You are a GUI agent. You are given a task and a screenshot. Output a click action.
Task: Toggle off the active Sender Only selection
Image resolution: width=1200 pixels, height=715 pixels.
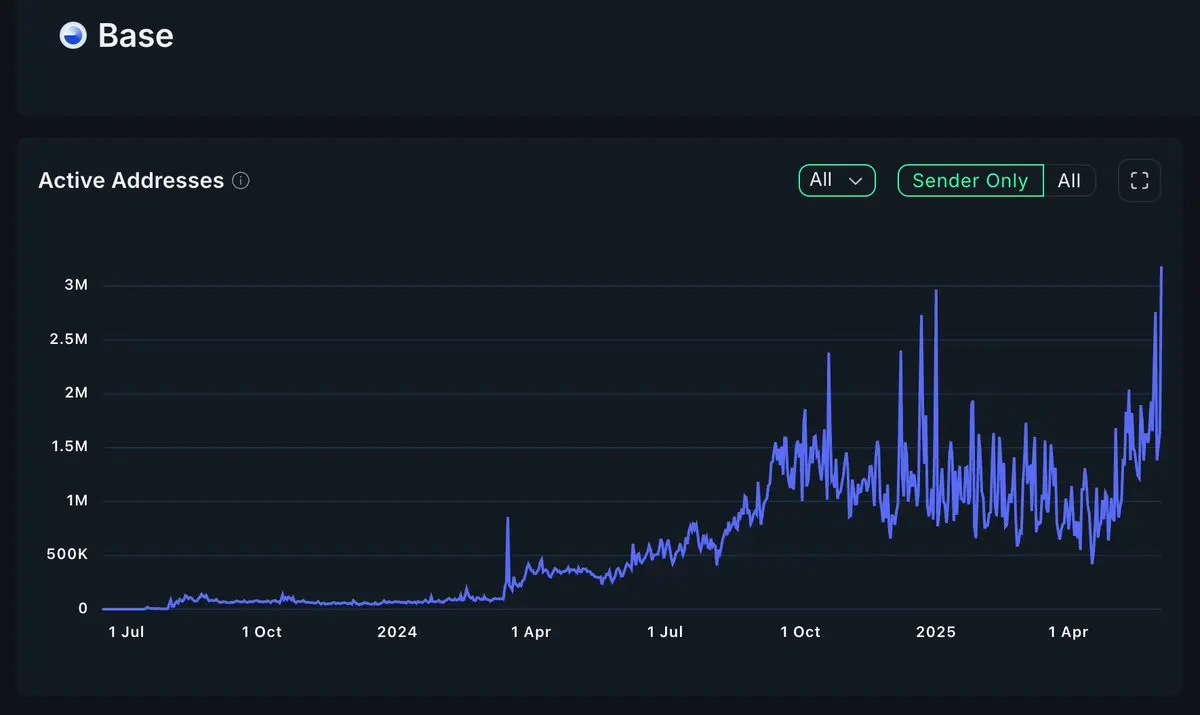pos(969,180)
